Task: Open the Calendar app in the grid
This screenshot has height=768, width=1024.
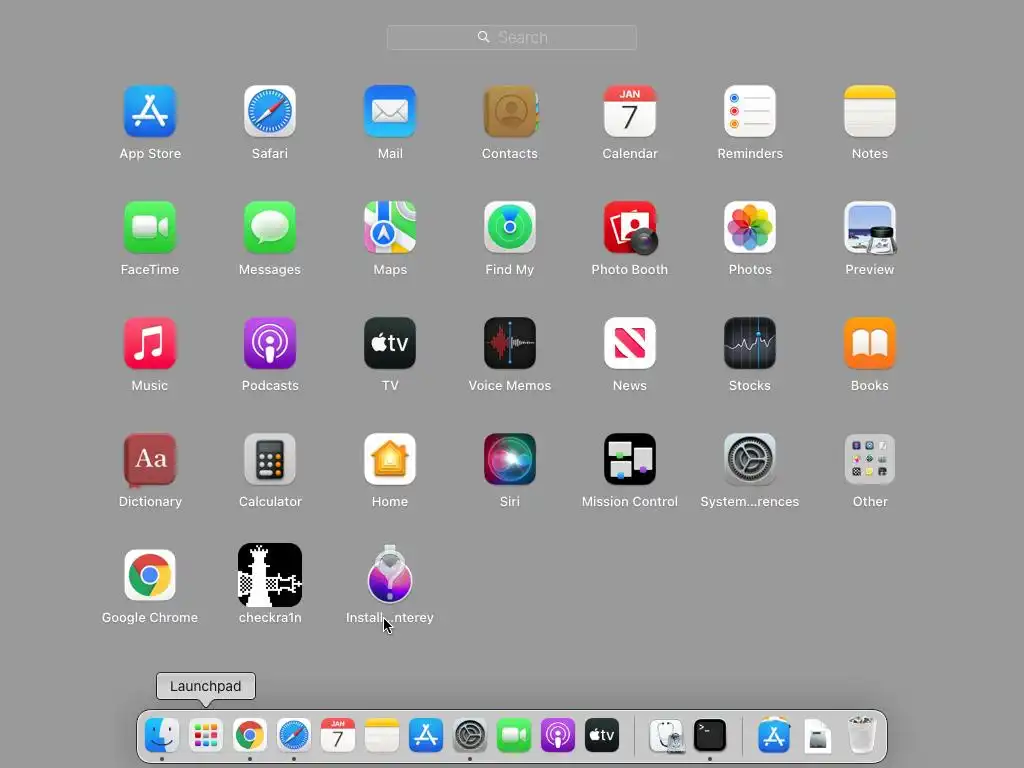Action: pos(630,111)
